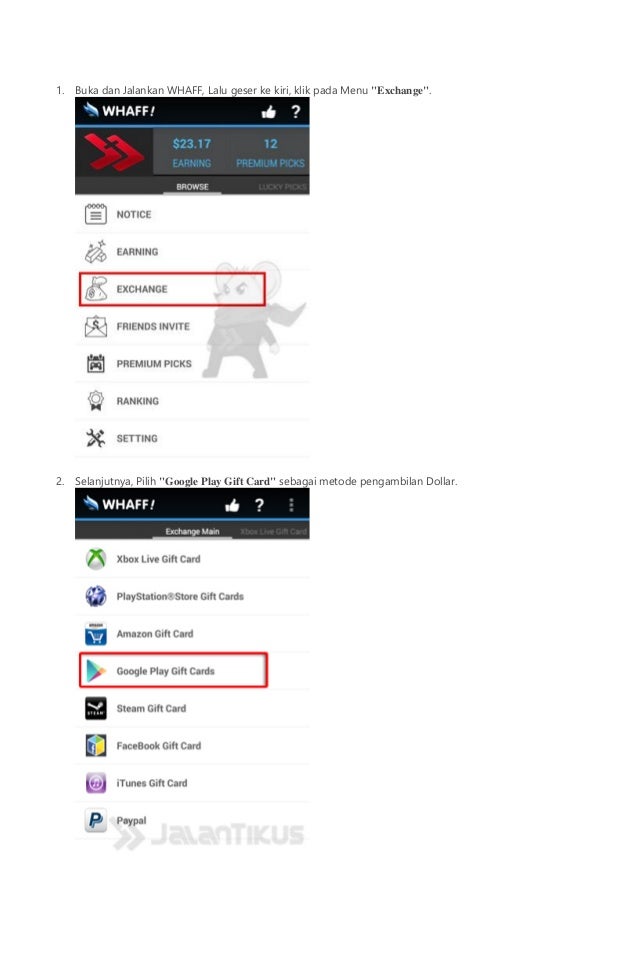This screenshot has height=976, width=638.
Task: Open the Xbox Live Gift Card tab
Action: 274,532
